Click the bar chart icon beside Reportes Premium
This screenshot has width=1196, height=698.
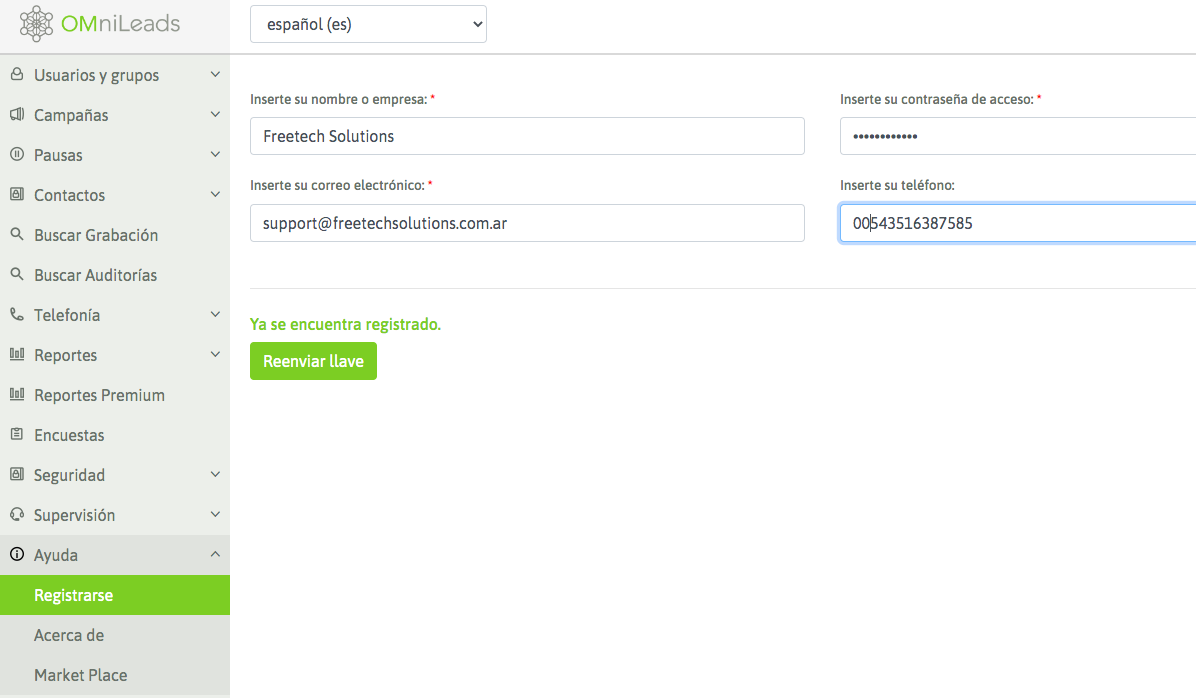click(16, 395)
